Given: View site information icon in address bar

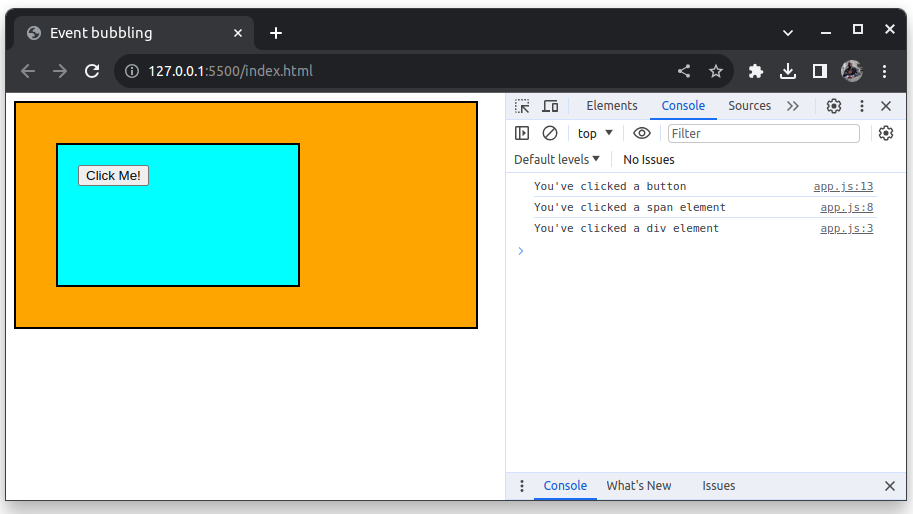Looking at the screenshot, I should [132, 71].
